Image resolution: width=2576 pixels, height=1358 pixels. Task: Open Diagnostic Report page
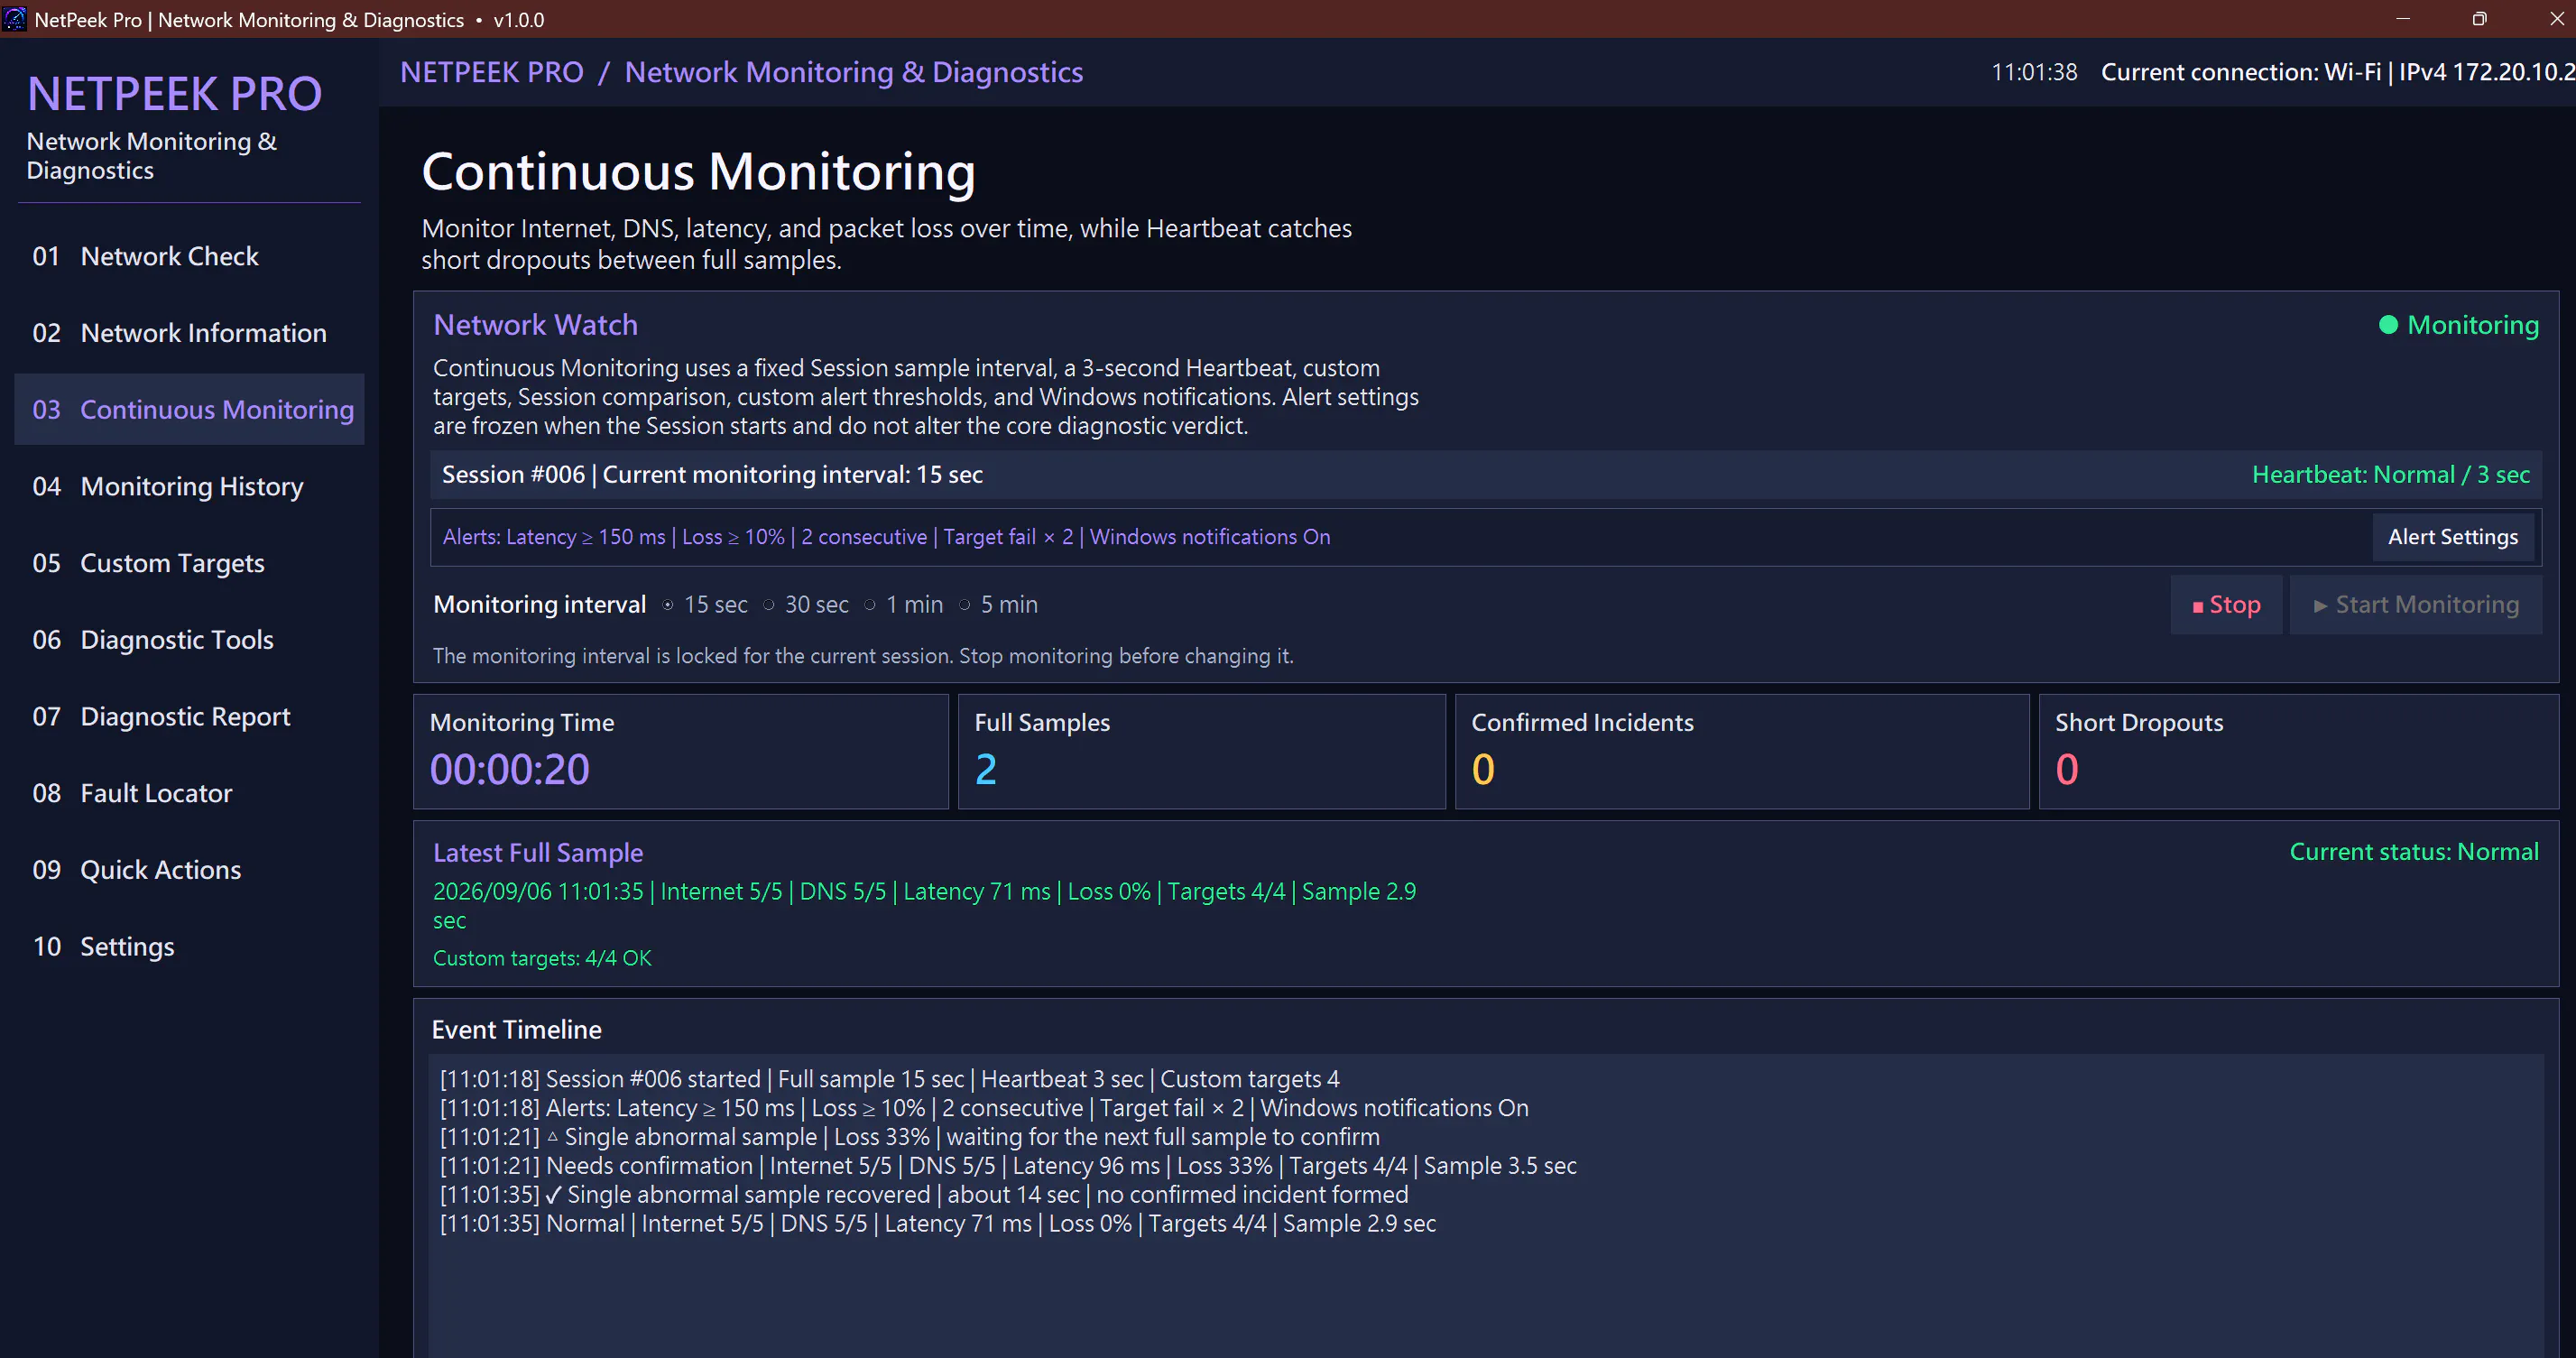[x=189, y=716]
